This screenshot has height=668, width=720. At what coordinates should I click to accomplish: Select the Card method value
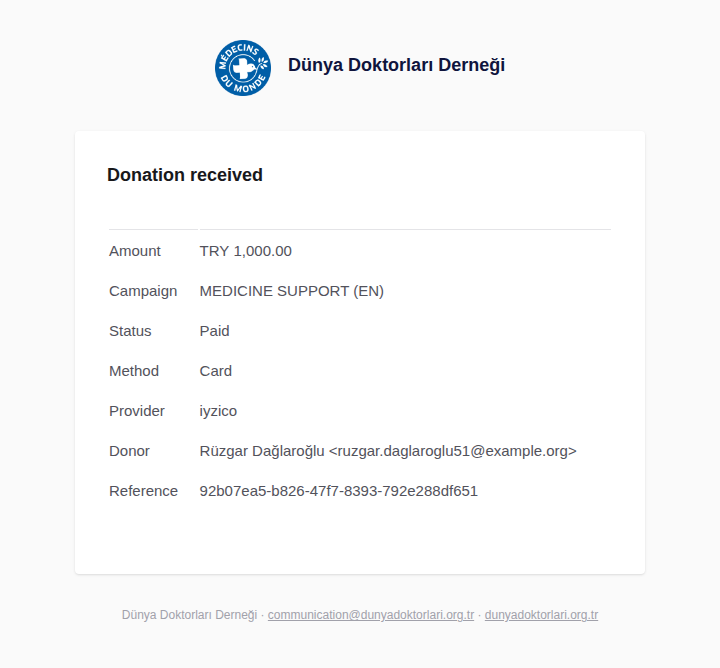pyautogui.click(x=215, y=371)
